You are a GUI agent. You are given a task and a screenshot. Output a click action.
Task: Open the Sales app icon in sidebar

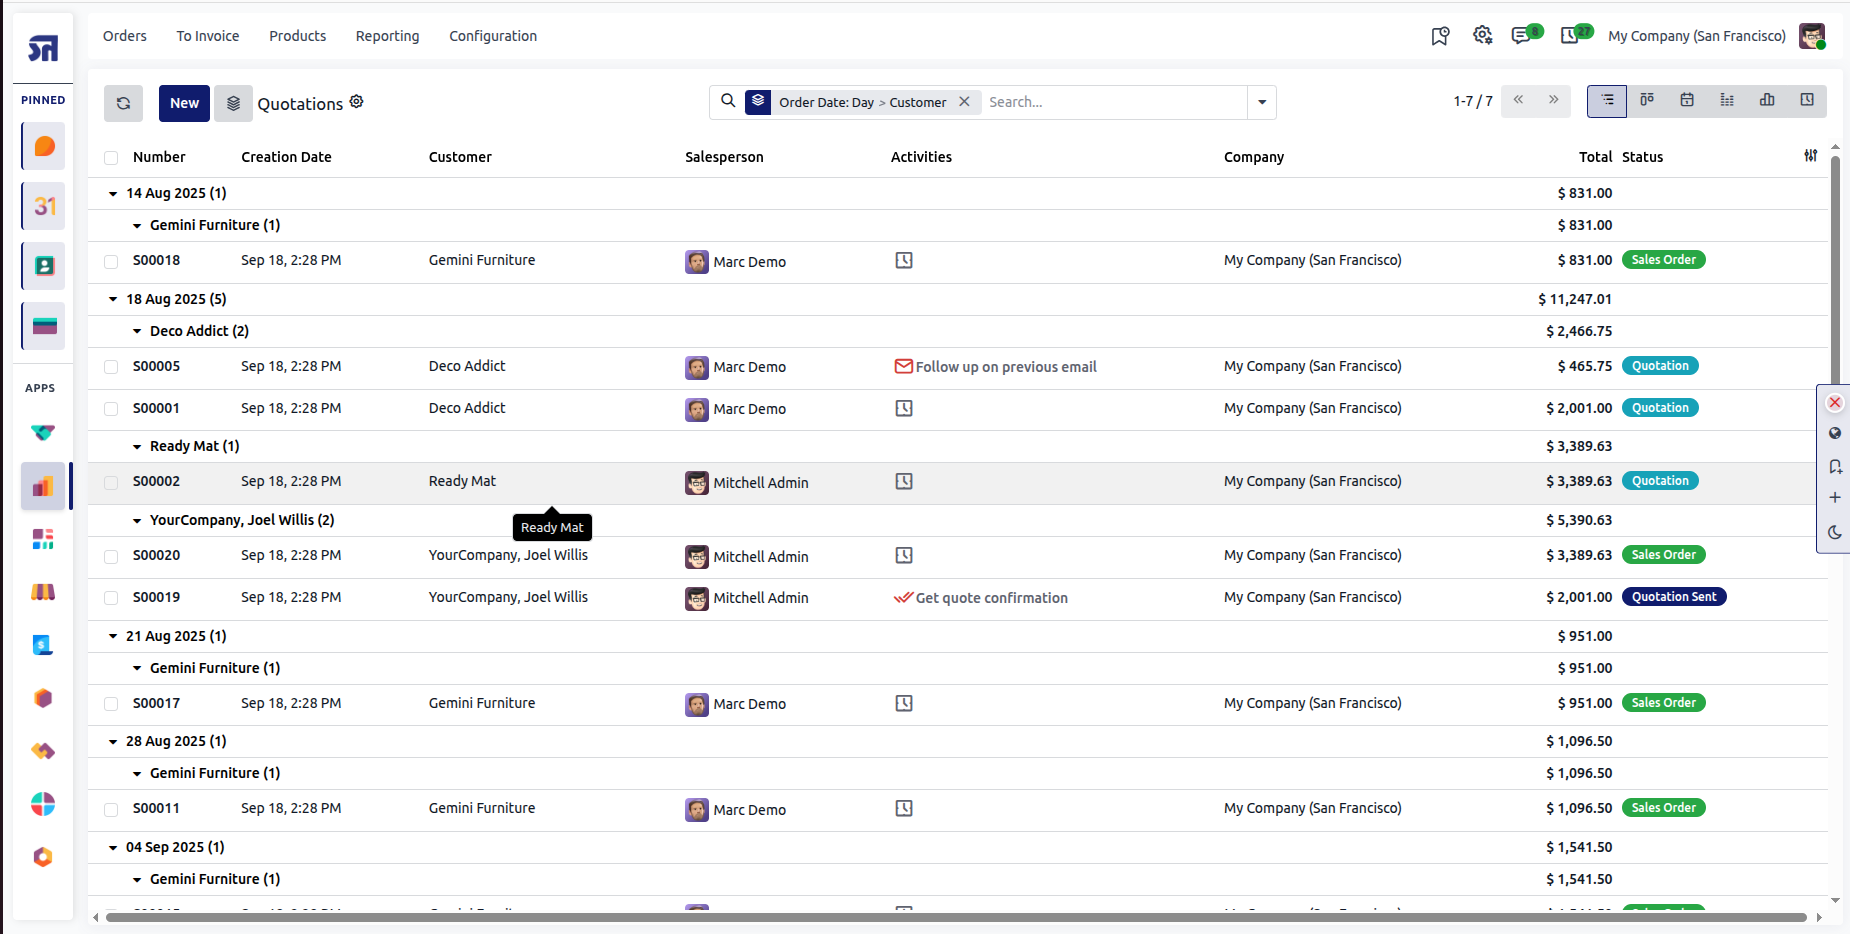click(43, 487)
